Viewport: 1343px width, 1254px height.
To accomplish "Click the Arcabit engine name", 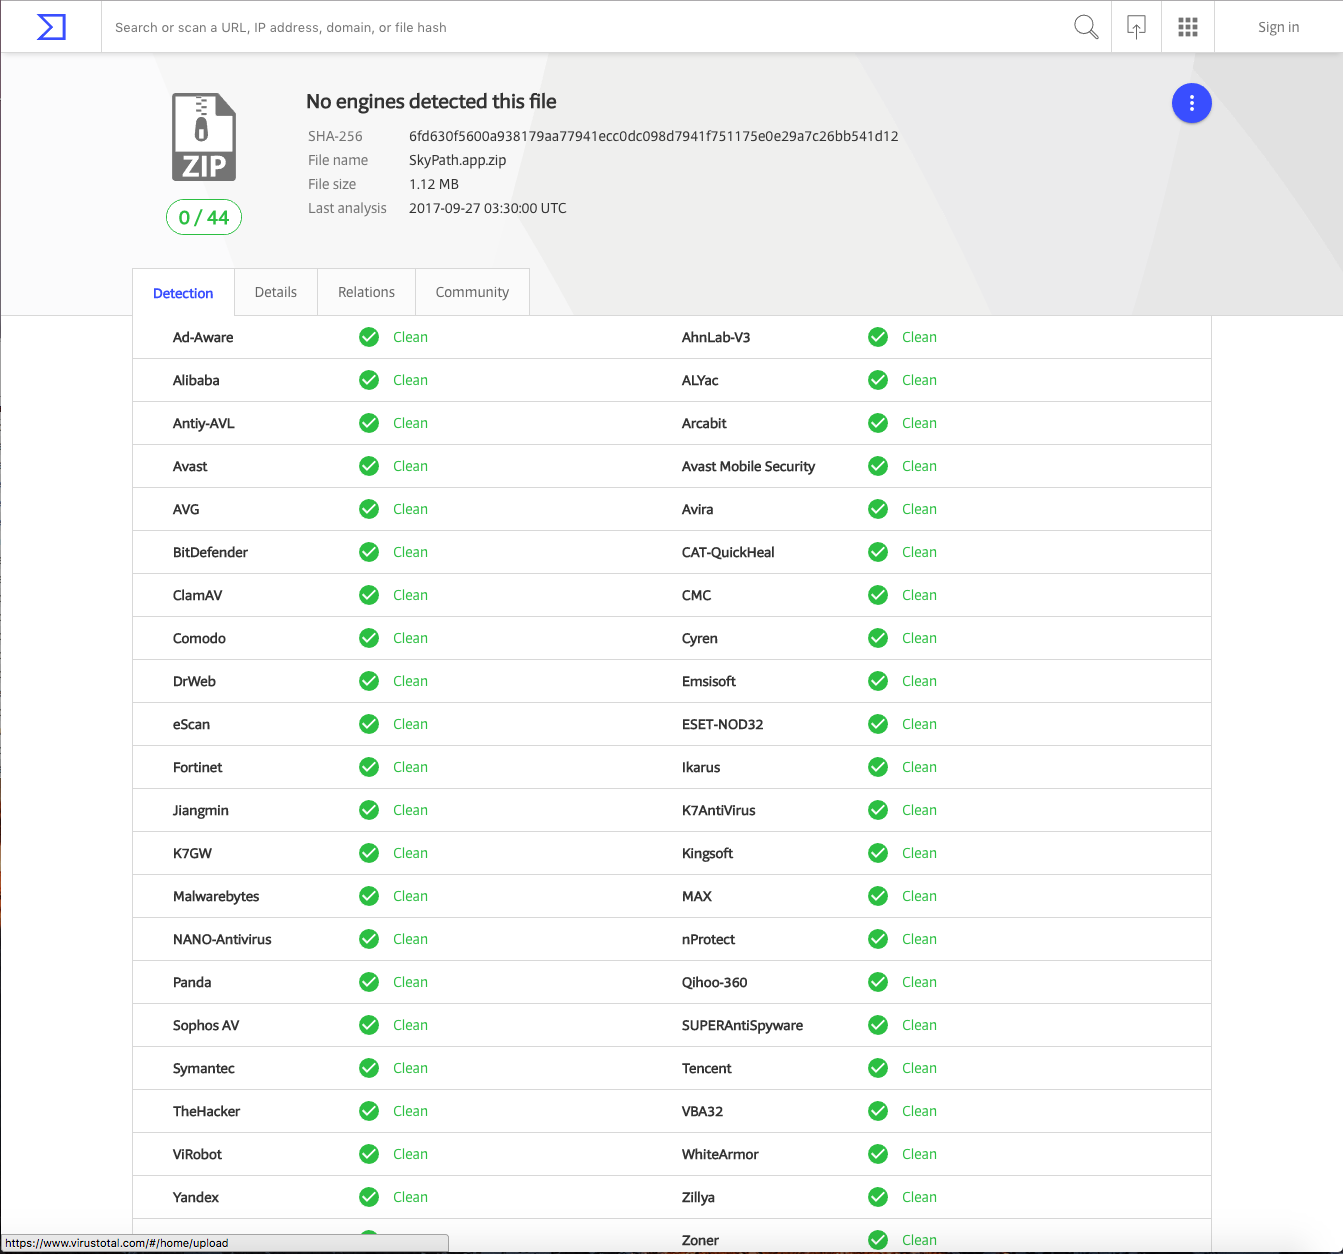I will pyautogui.click(x=704, y=423).
